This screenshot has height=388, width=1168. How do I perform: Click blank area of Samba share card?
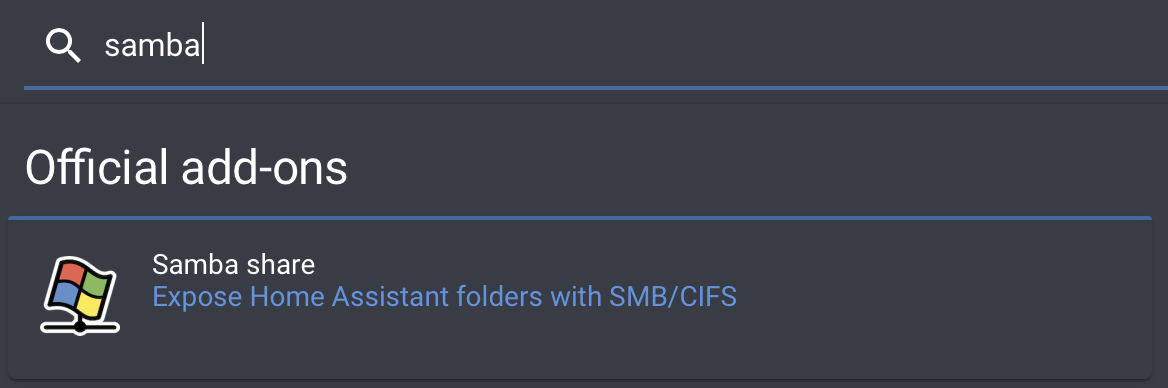click(x=931, y=298)
